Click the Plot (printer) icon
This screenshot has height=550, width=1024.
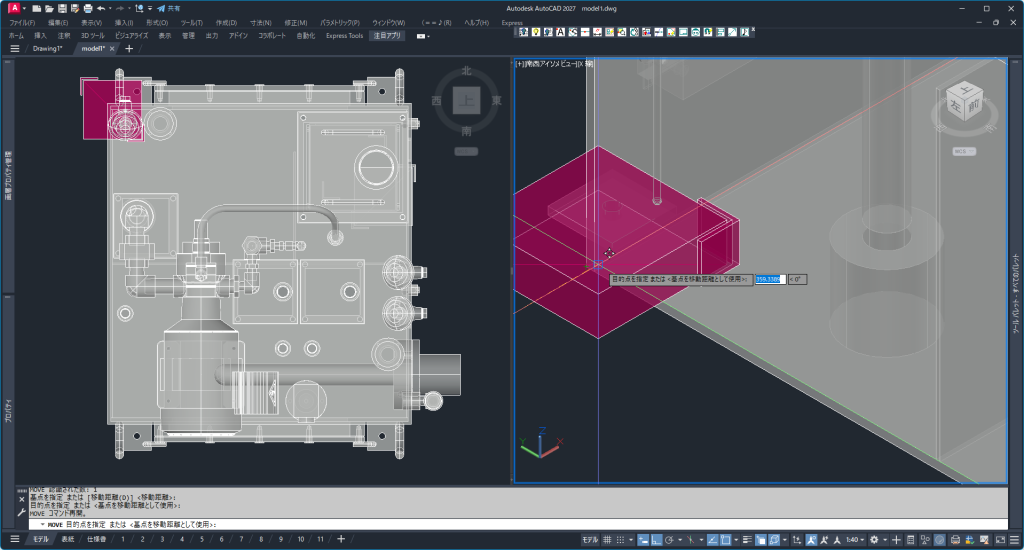[87, 8]
